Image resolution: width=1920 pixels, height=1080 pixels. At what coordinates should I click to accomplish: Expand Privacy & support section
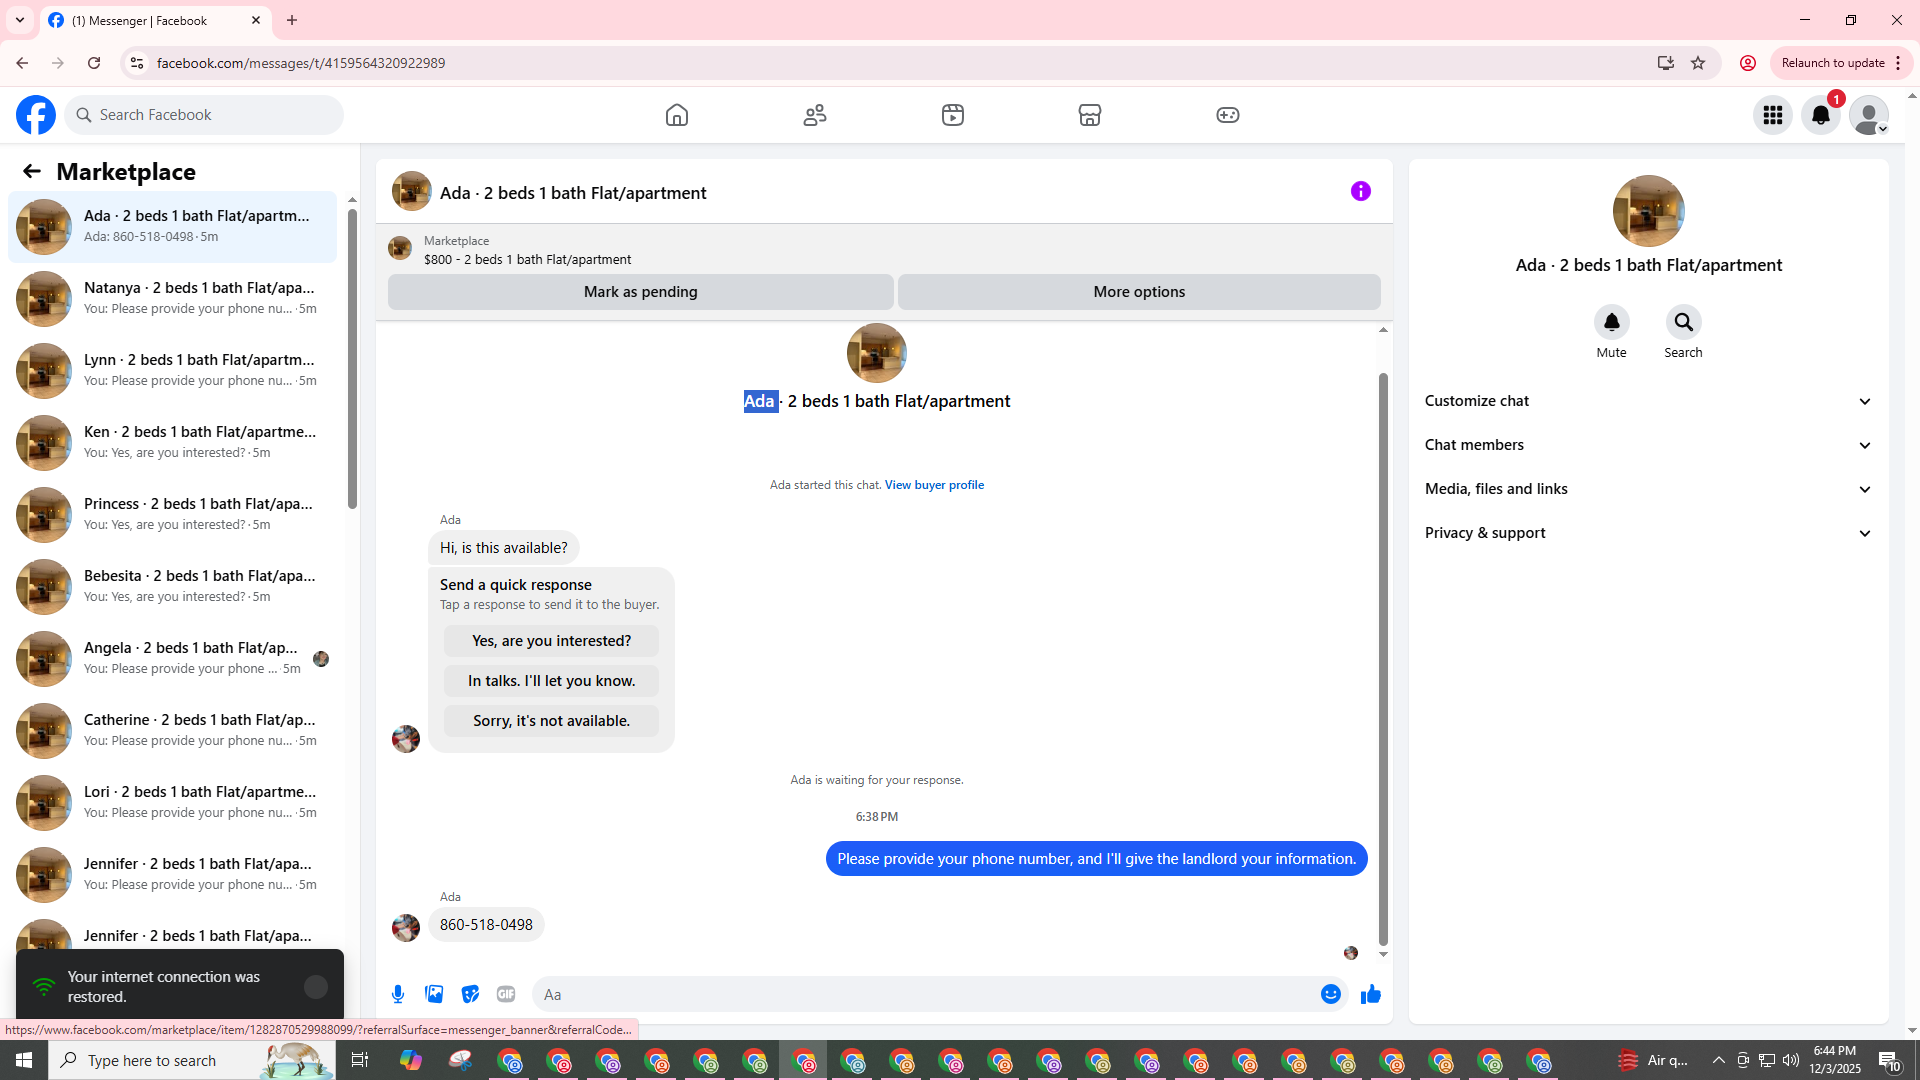(1648, 533)
